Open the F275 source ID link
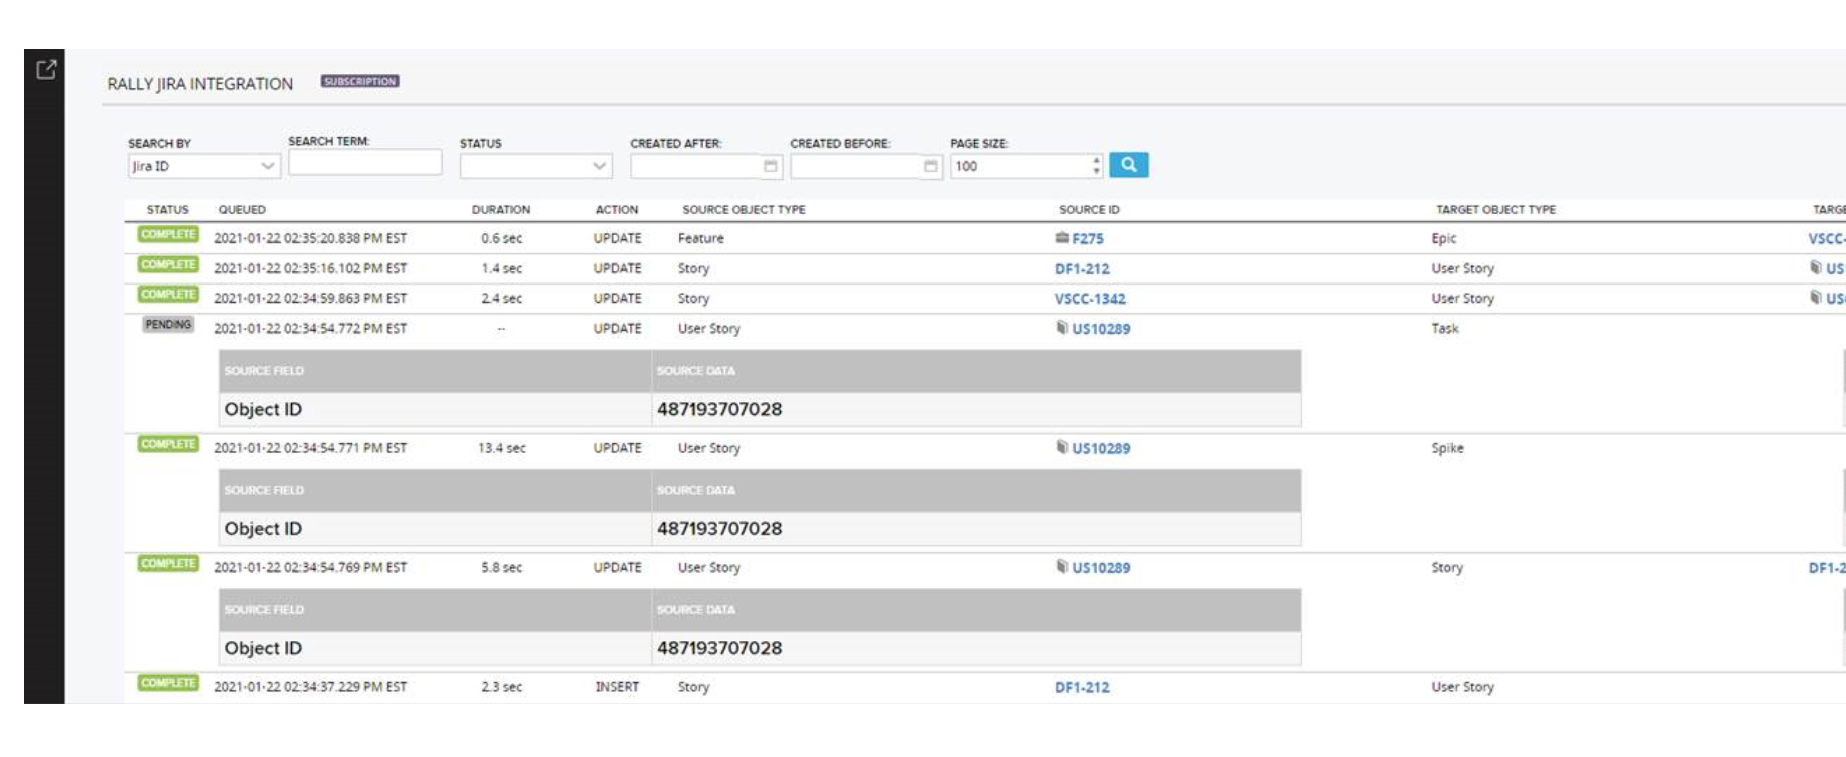The width and height of the screenshot is (1846, 757). (x=1088, y=239)
